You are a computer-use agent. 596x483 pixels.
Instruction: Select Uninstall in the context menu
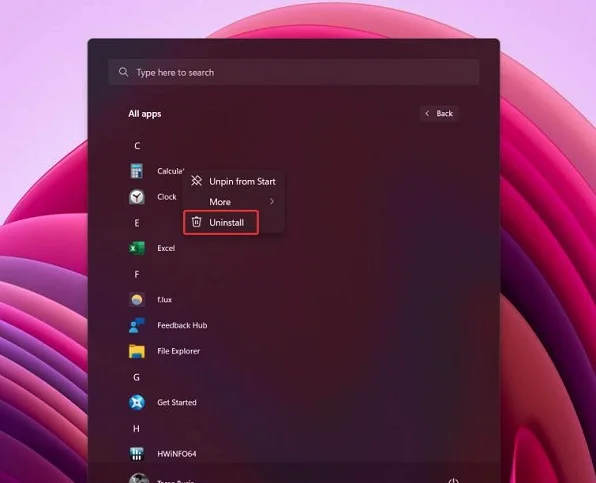(221, 222)
